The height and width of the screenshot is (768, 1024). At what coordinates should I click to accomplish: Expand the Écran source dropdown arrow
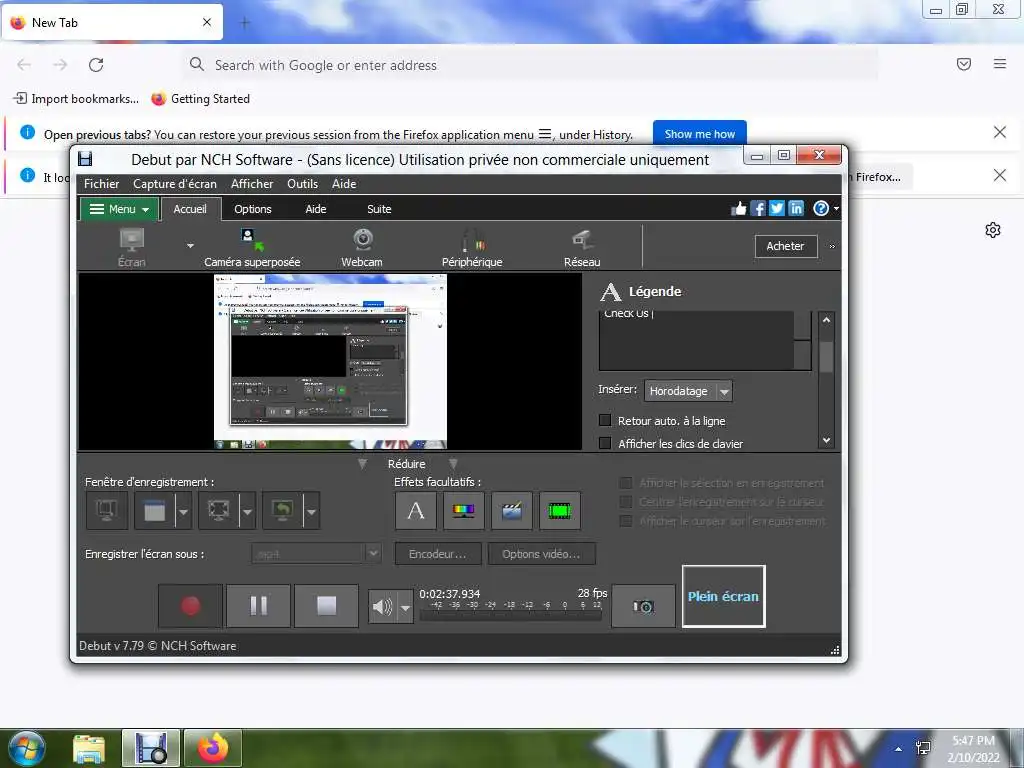coord(190,246)
